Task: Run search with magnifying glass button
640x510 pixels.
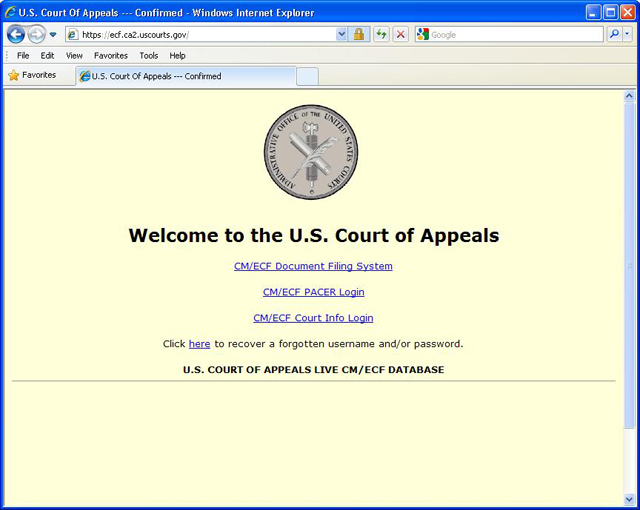Action: [614, 34]
